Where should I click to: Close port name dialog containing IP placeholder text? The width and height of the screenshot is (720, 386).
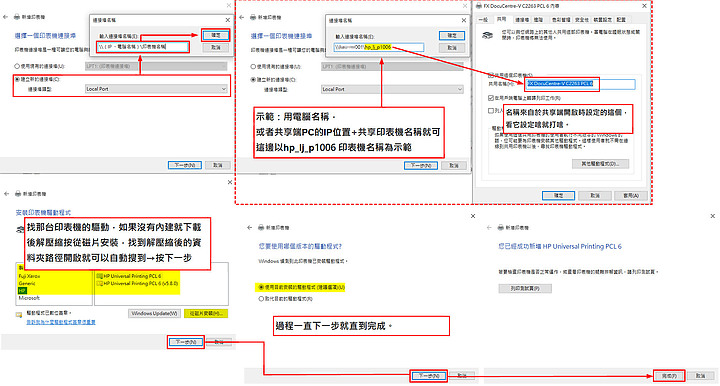227,20
